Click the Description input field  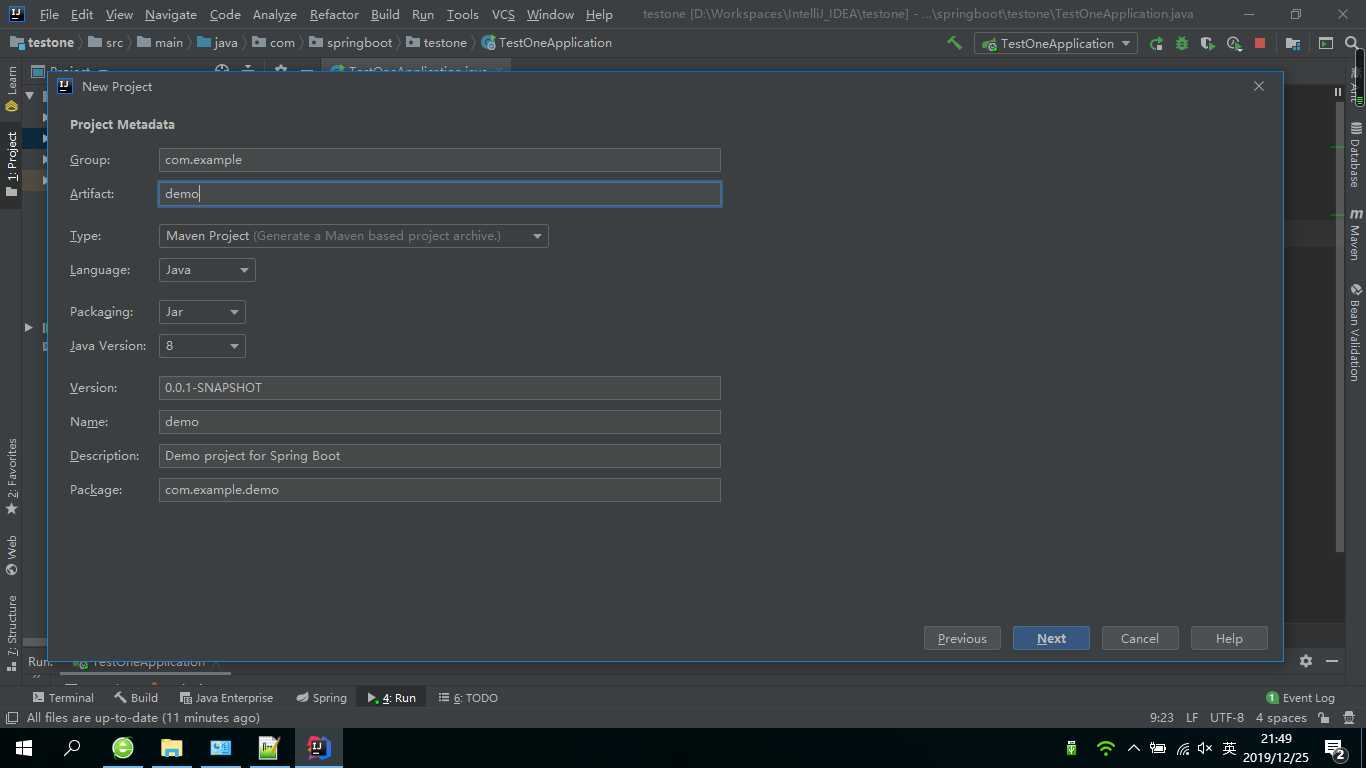(x=439, y=456)
